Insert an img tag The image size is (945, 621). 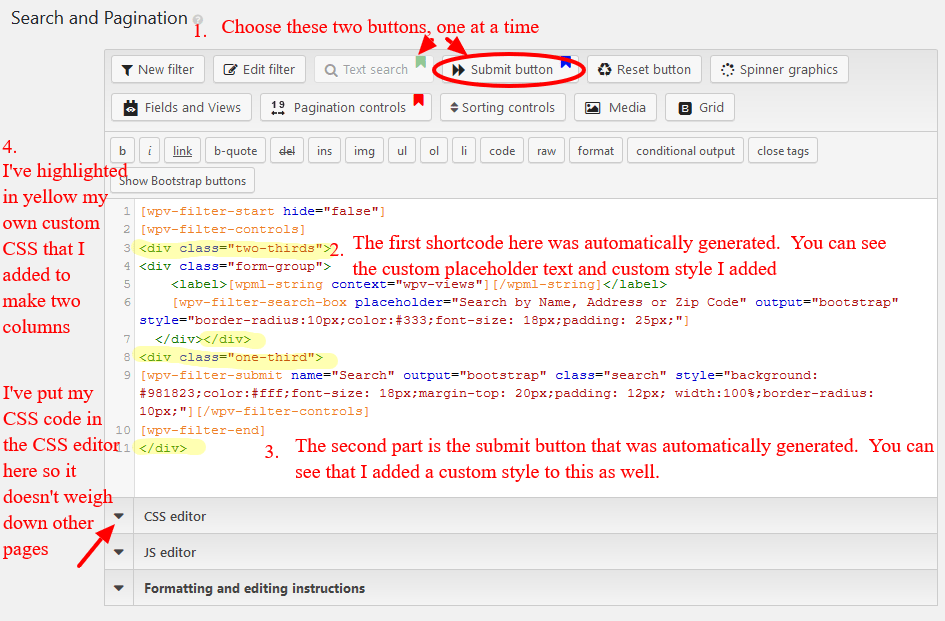[364, 150]
